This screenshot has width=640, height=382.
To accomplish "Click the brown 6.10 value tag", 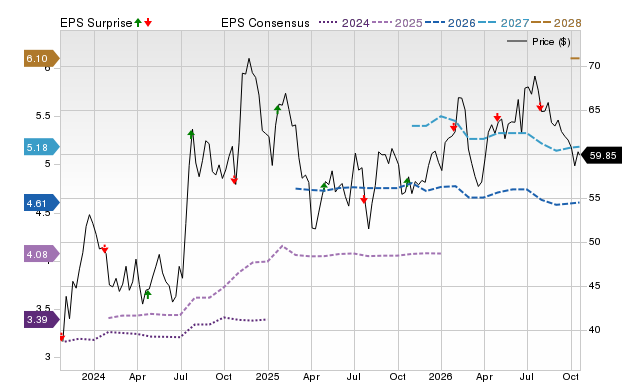I will pyautogui.click(x=42, y=59).
